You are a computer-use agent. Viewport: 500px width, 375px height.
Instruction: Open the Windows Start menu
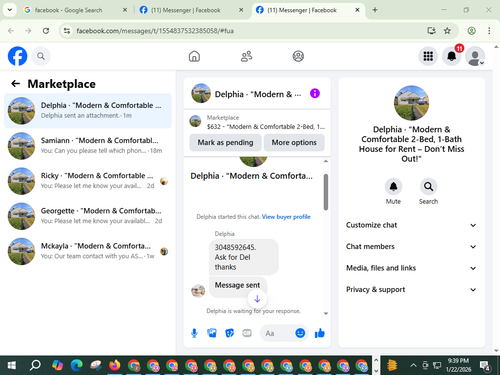click(x=11, y=366)
